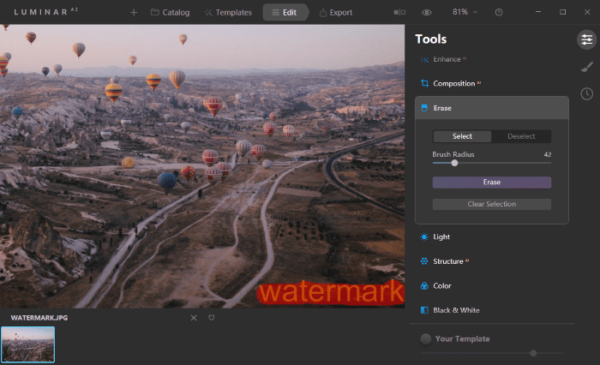600x365 pixels.
Task: Click the Erase tool icon
Action: (x=424, y=108)
